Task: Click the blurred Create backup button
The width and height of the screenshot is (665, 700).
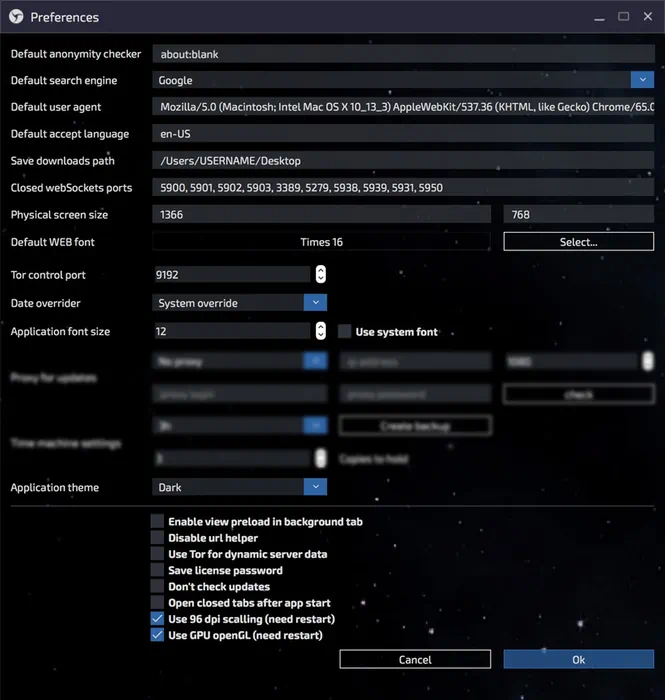Action: pyautogui.click(x=415, y=426)
